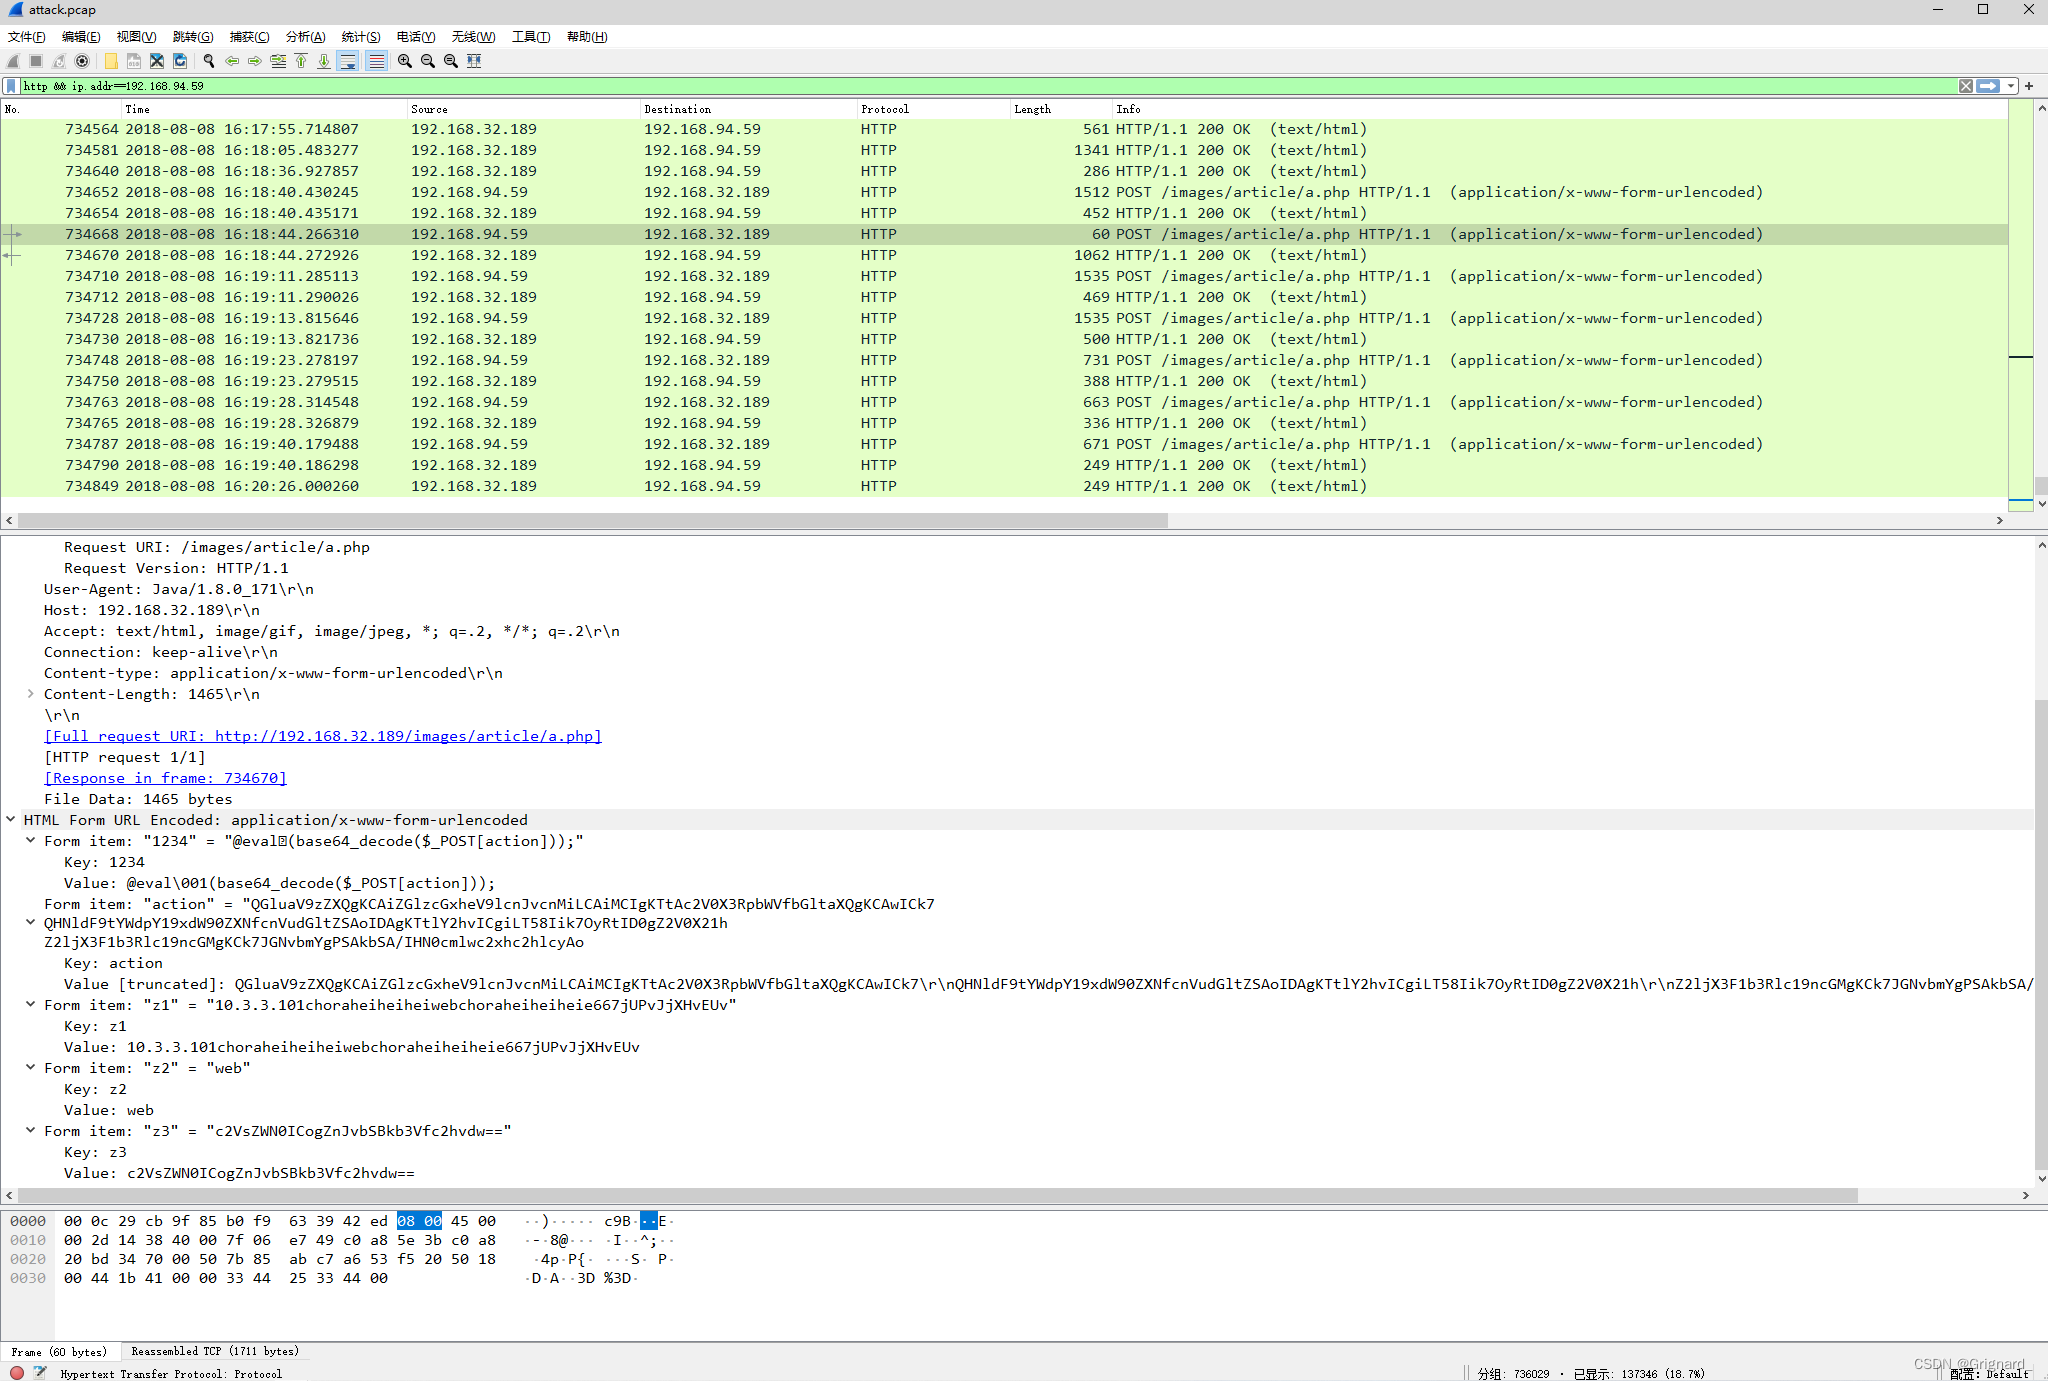Image resolution: width=2048 pixels, height=1381 pixels.
Task: Select packet 734670 response row
Action: (x=1004, y=255)
